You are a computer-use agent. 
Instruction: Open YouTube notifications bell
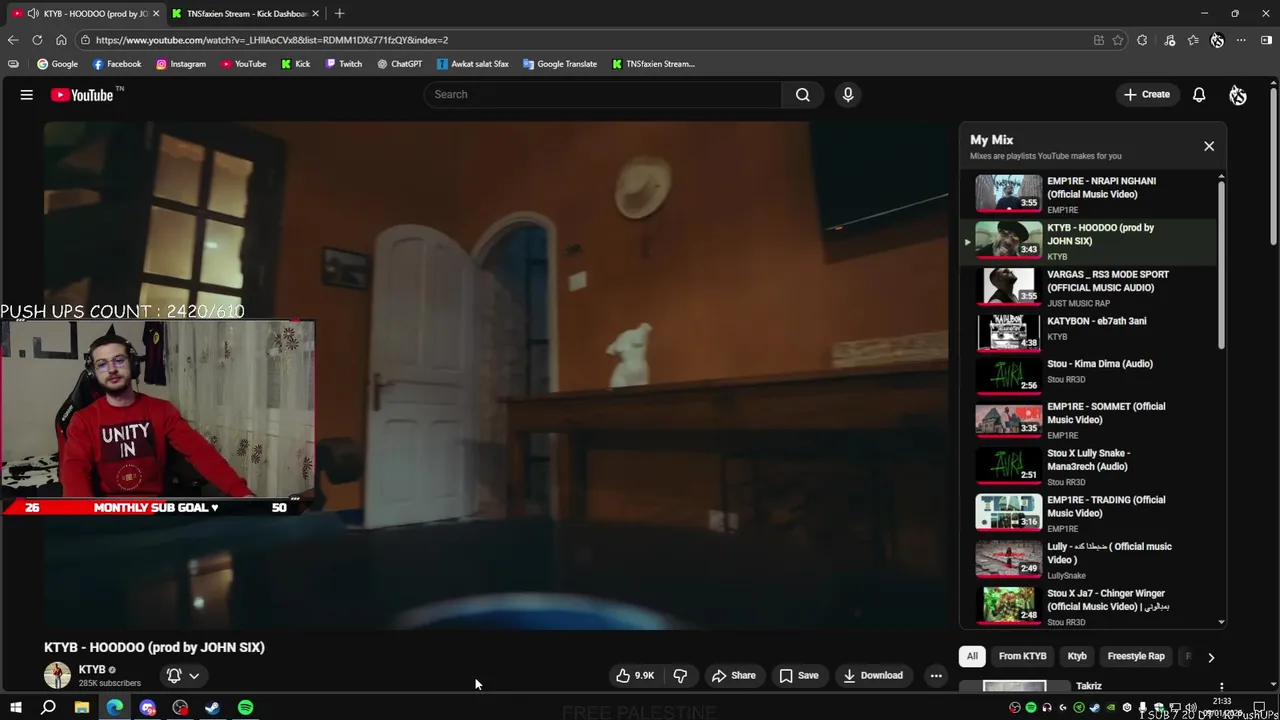tap(1199, 95)
